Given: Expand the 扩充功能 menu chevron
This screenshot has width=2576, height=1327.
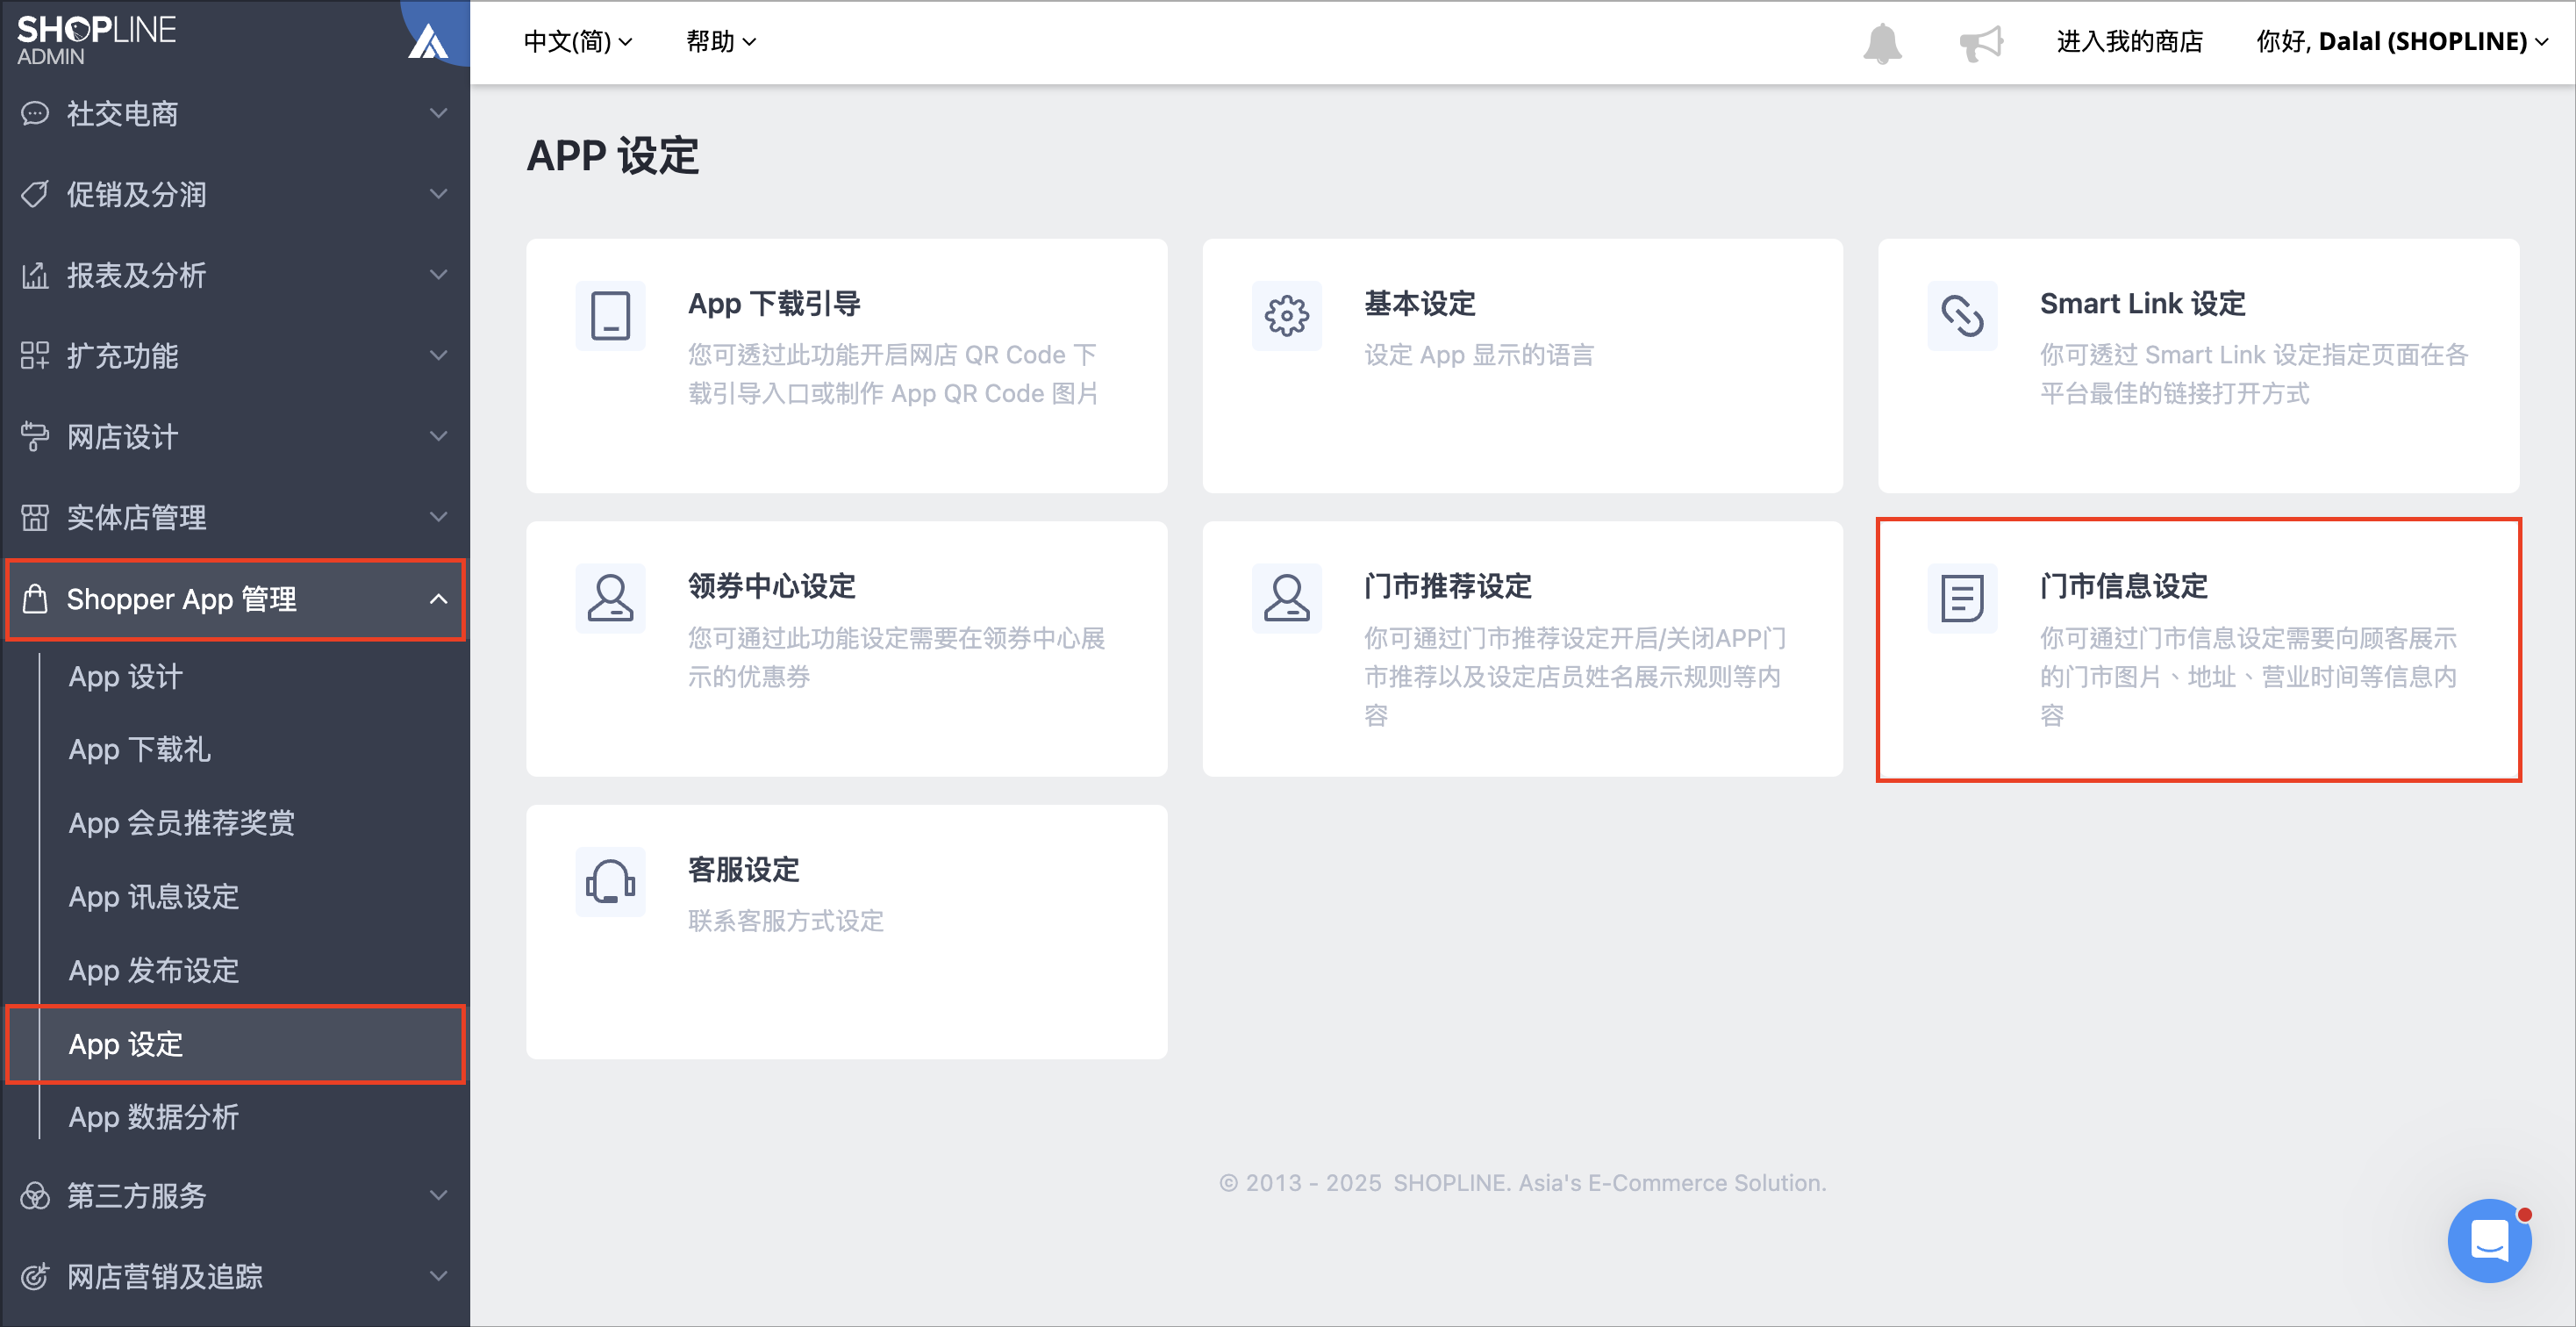Looking at the screenshot, I should point(438,355).
